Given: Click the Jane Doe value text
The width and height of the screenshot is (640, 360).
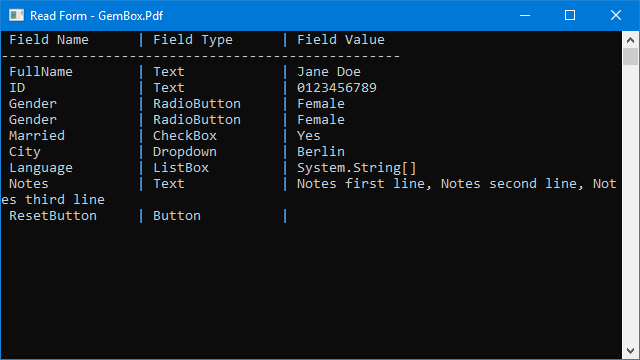Looking at the screenshot, I should pos(329,72).
